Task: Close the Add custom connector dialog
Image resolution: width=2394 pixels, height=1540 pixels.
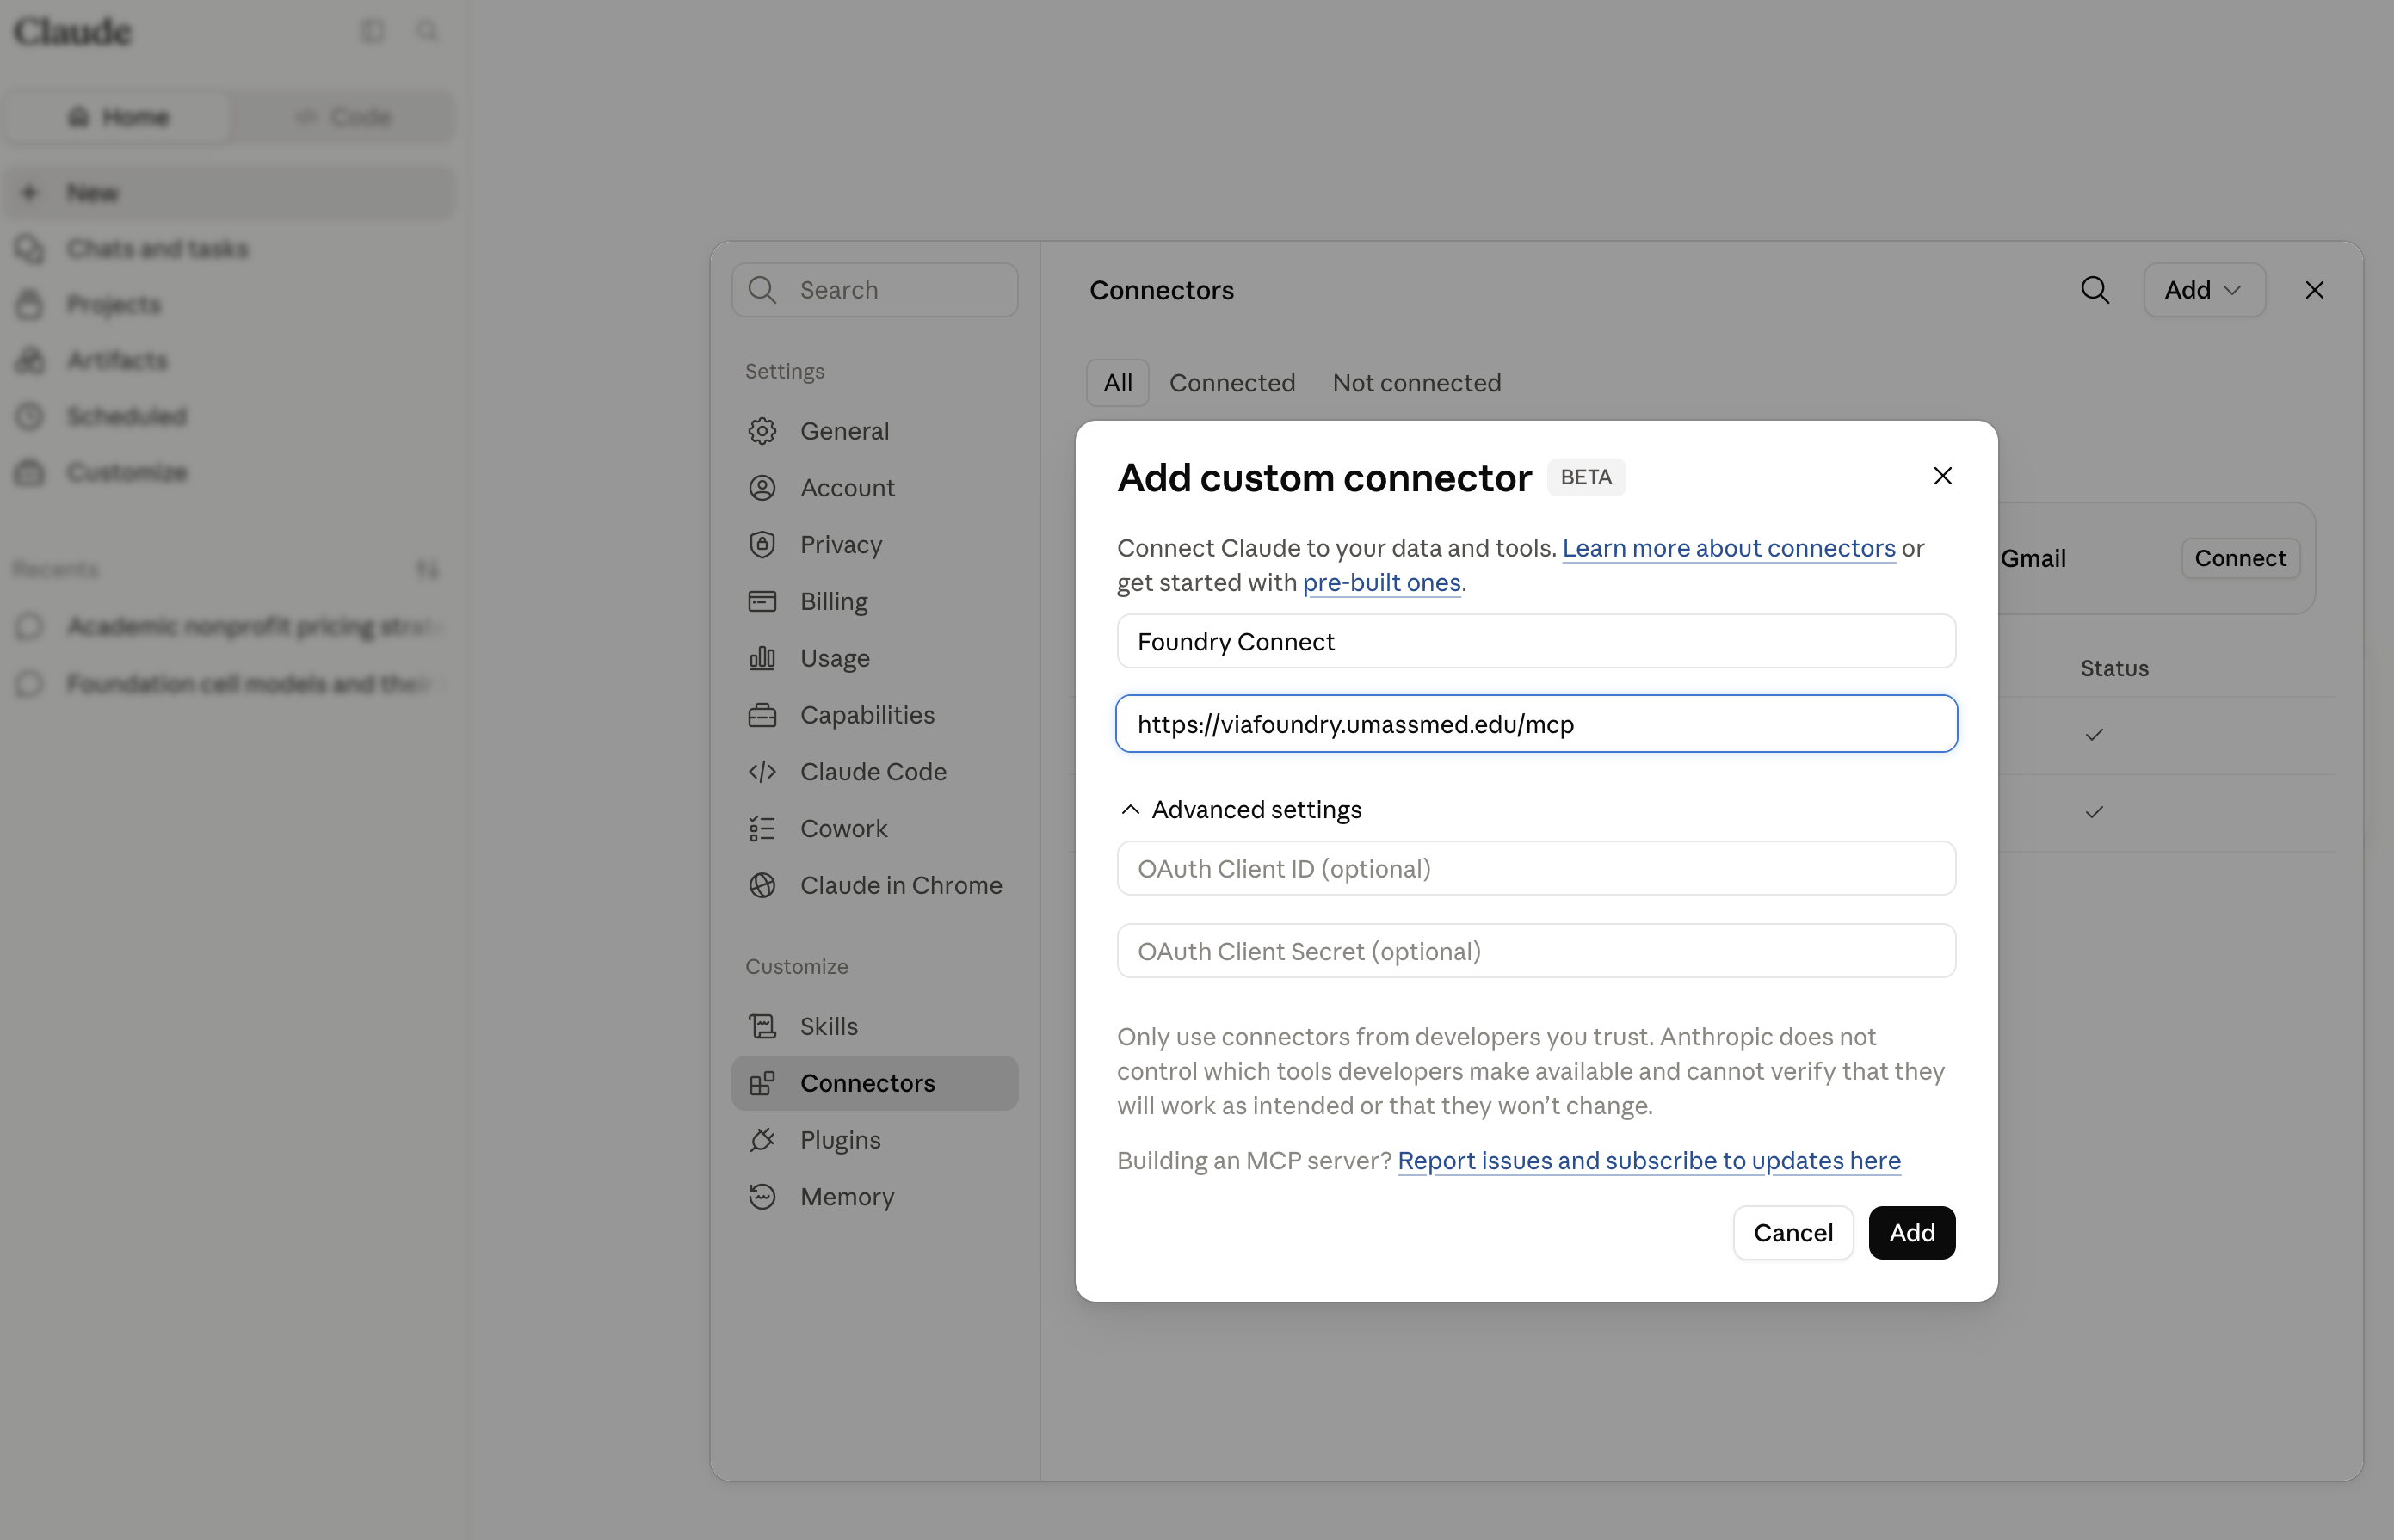Action: (x=1942, y=476)
